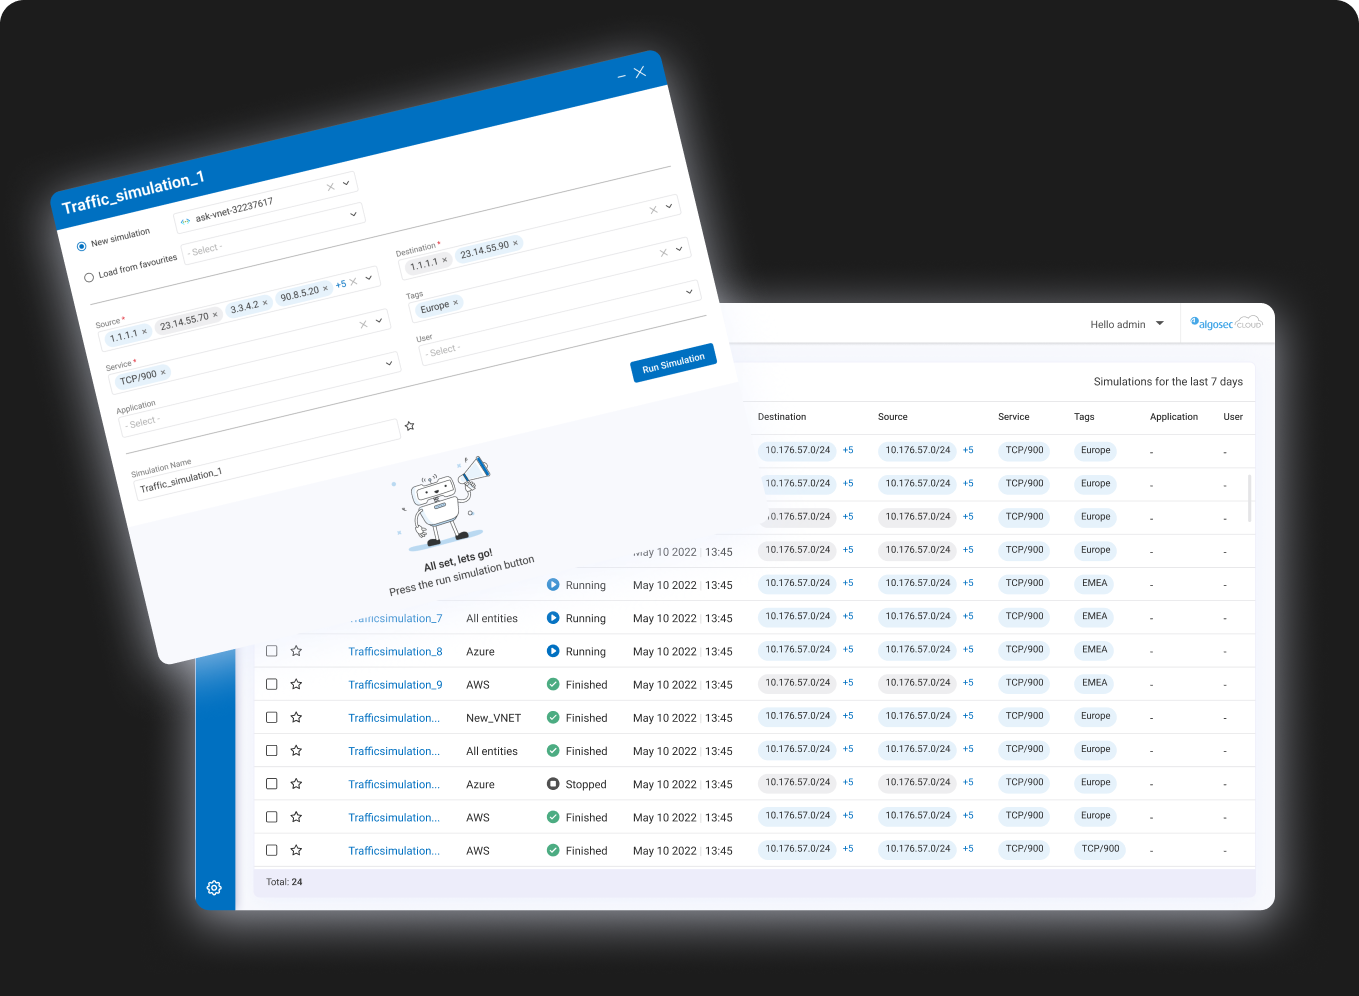Tick the checkbox for the Stopped Azure row
This screenshot has width=1359, height=996.
(271, 784)
